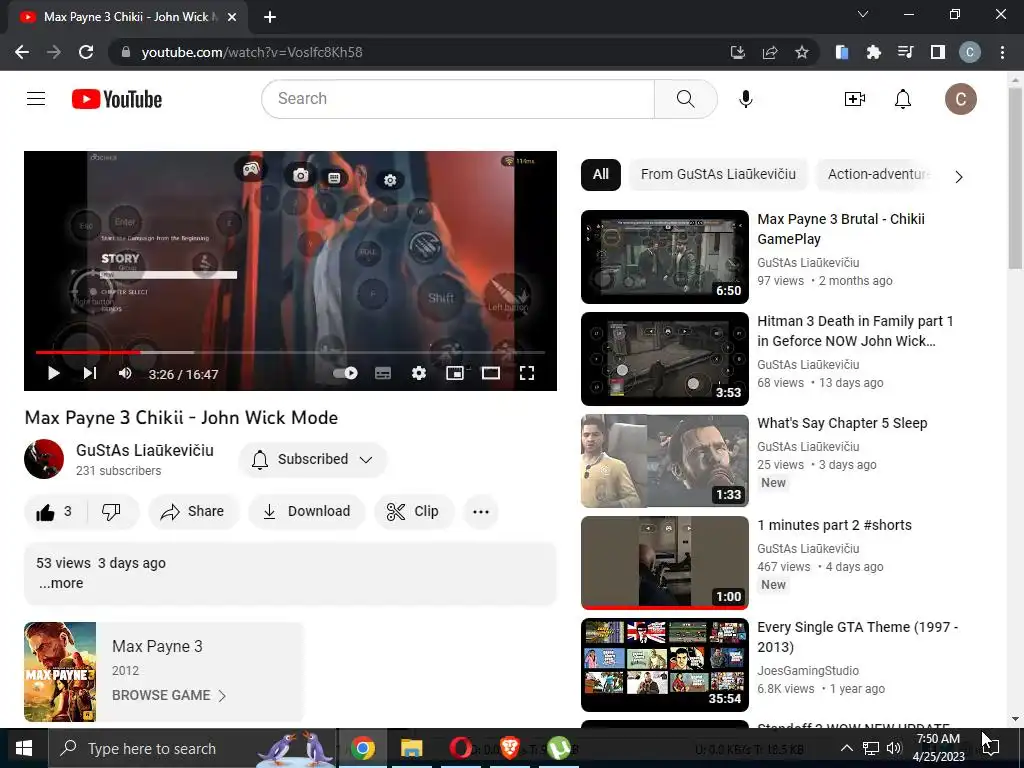Create a Clip of the video

click(413, 511)
